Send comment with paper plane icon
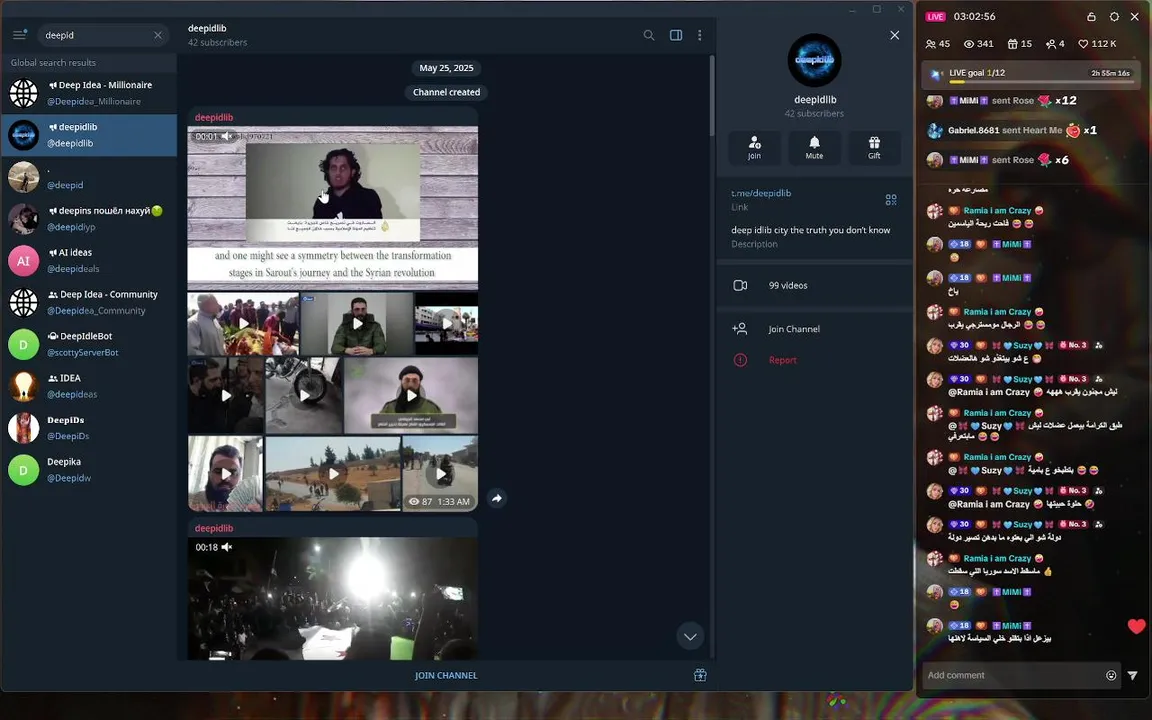Viewport: 1152px width, 720px height. (x=1132, y=675)
